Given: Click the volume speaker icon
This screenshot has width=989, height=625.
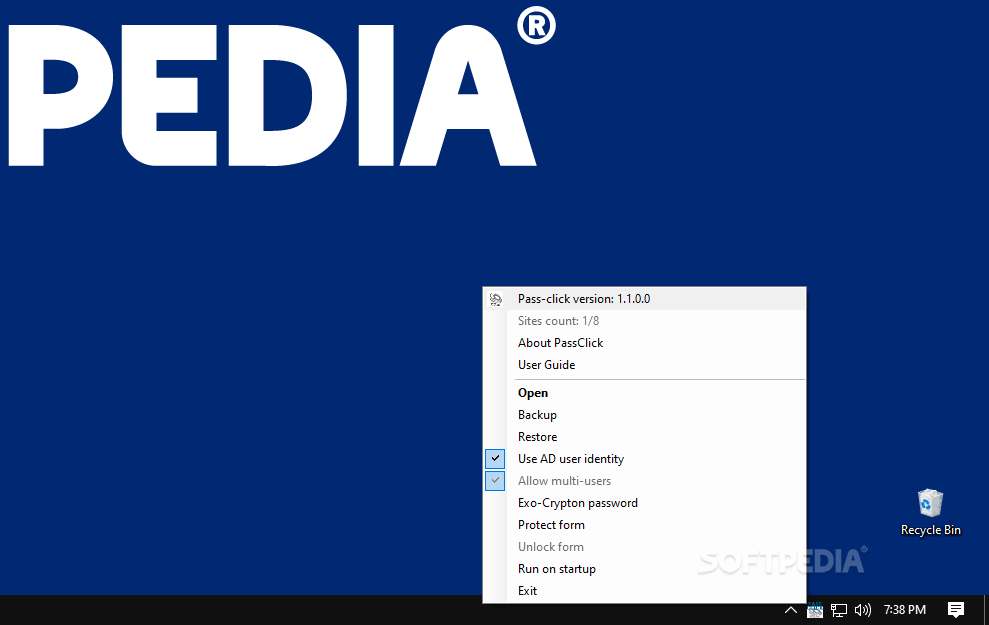Looking at the screenshot, I should pyautogui.click(x=862, y=610).
